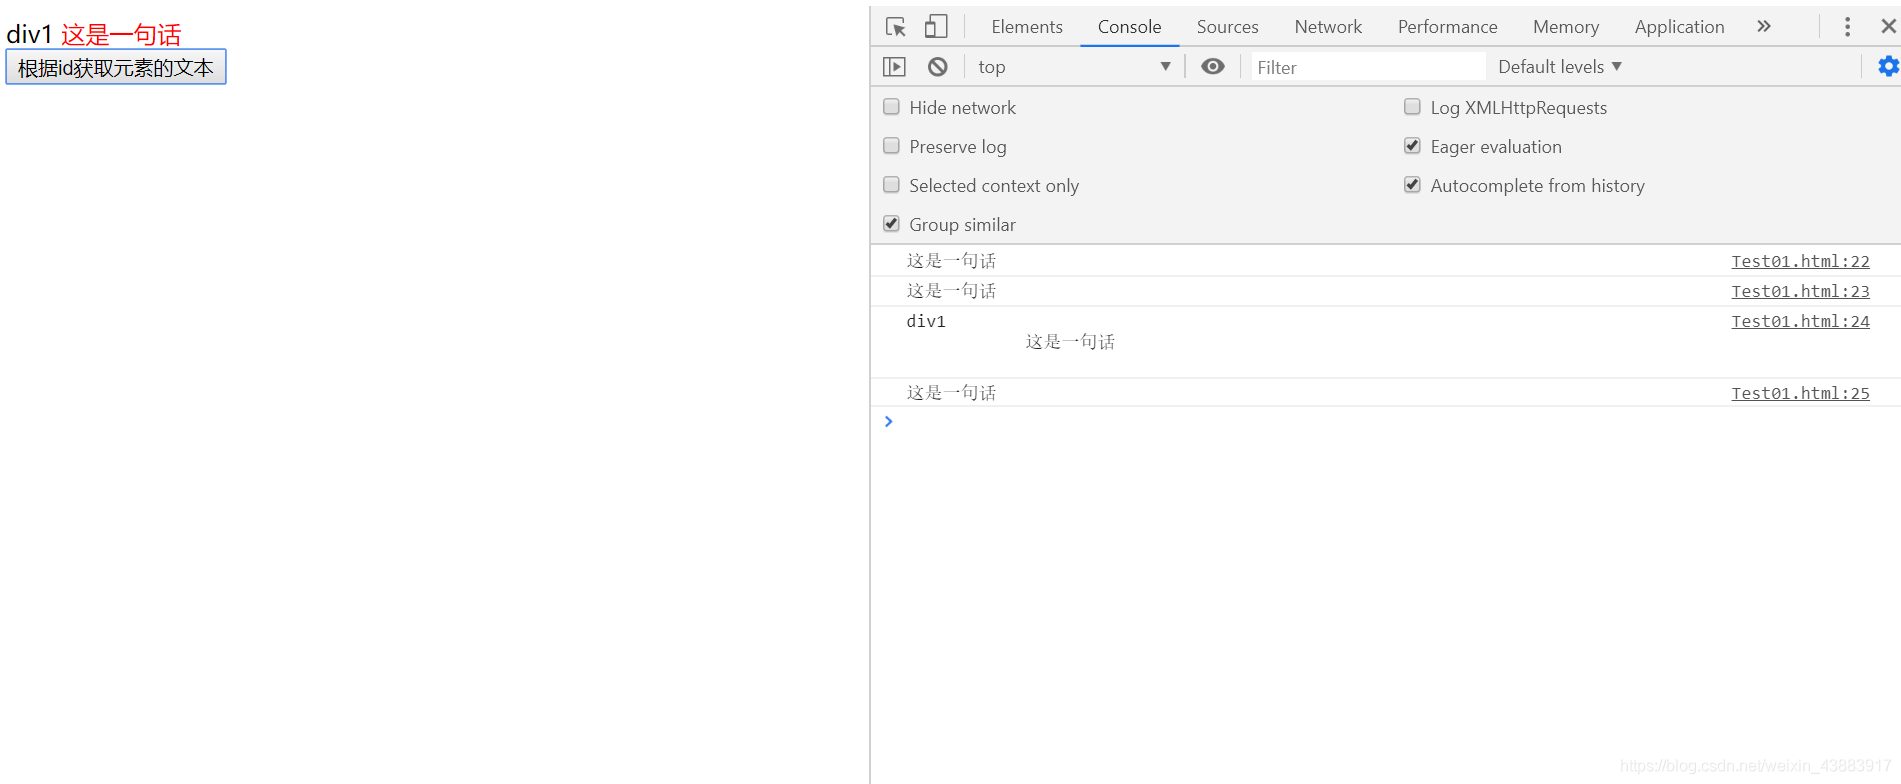Switch to the Memory tab
The height and width of the screenshot is (784, 1901).
[x=1566, y=27]
